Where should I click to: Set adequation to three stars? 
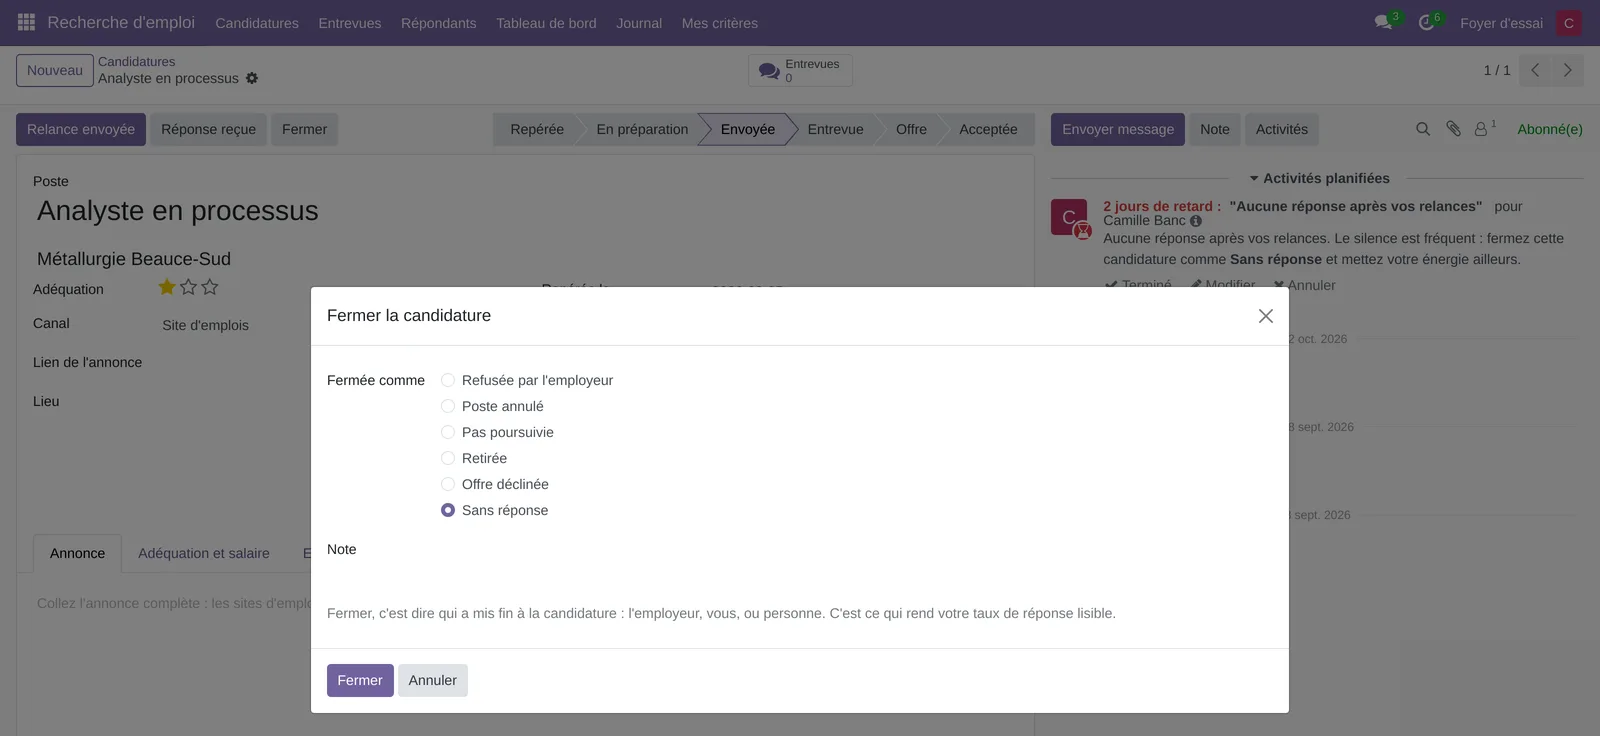(x=210, y=287)
